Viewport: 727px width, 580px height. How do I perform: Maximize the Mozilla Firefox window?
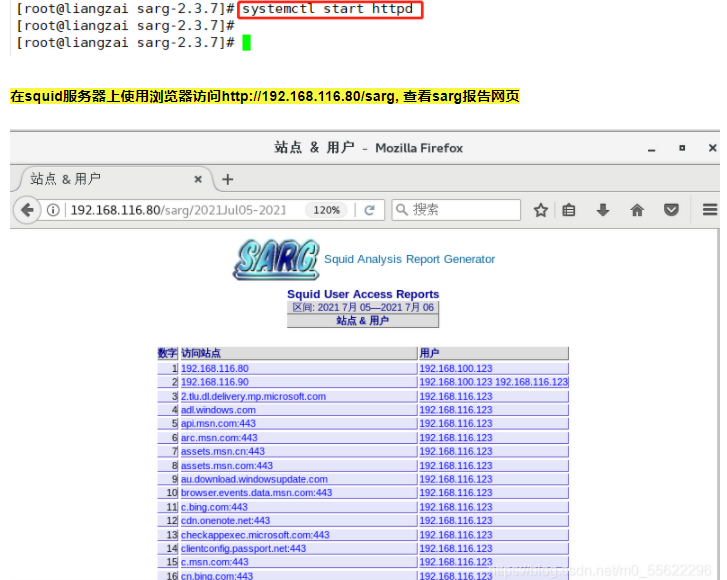pyautogui.click(x=682, y=148)
